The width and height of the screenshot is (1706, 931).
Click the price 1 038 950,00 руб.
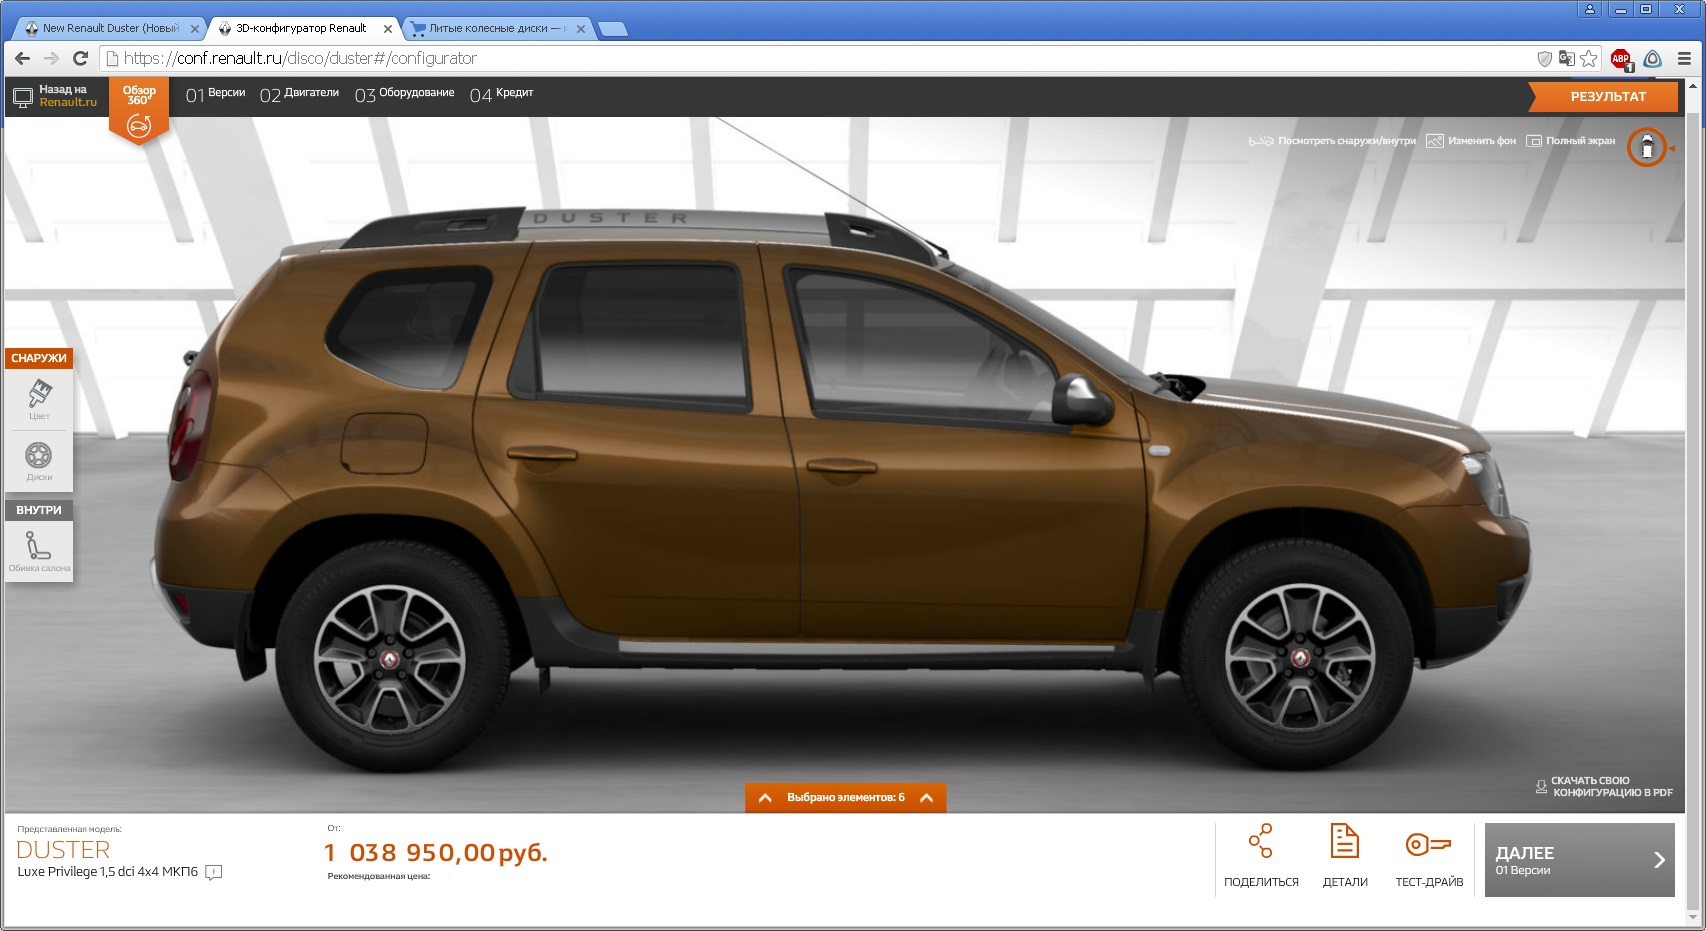[435, 853]
